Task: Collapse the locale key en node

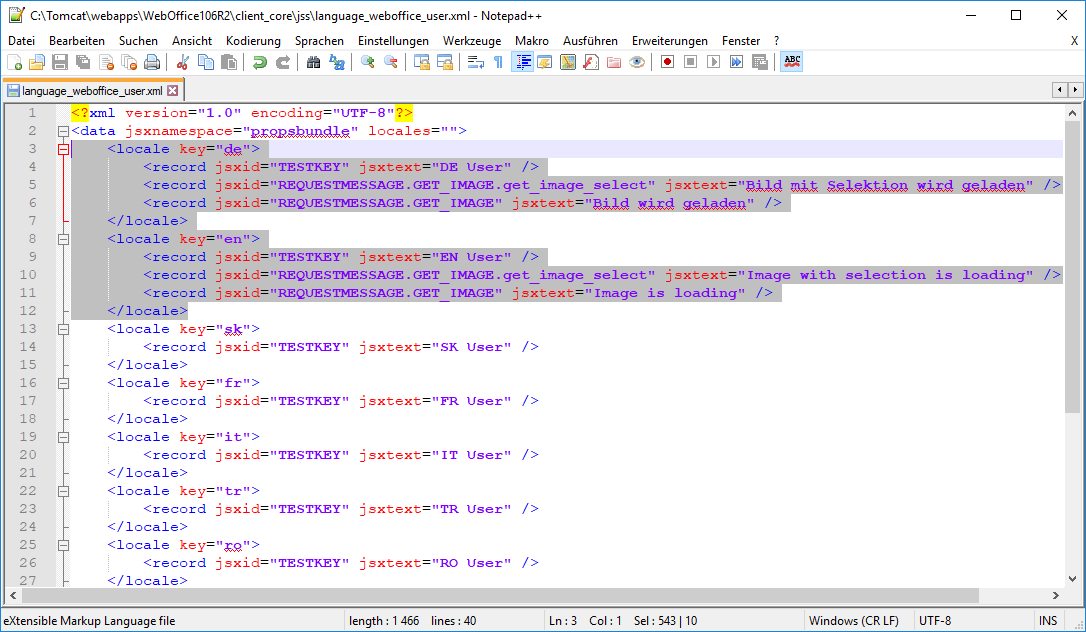Action: 63,238
